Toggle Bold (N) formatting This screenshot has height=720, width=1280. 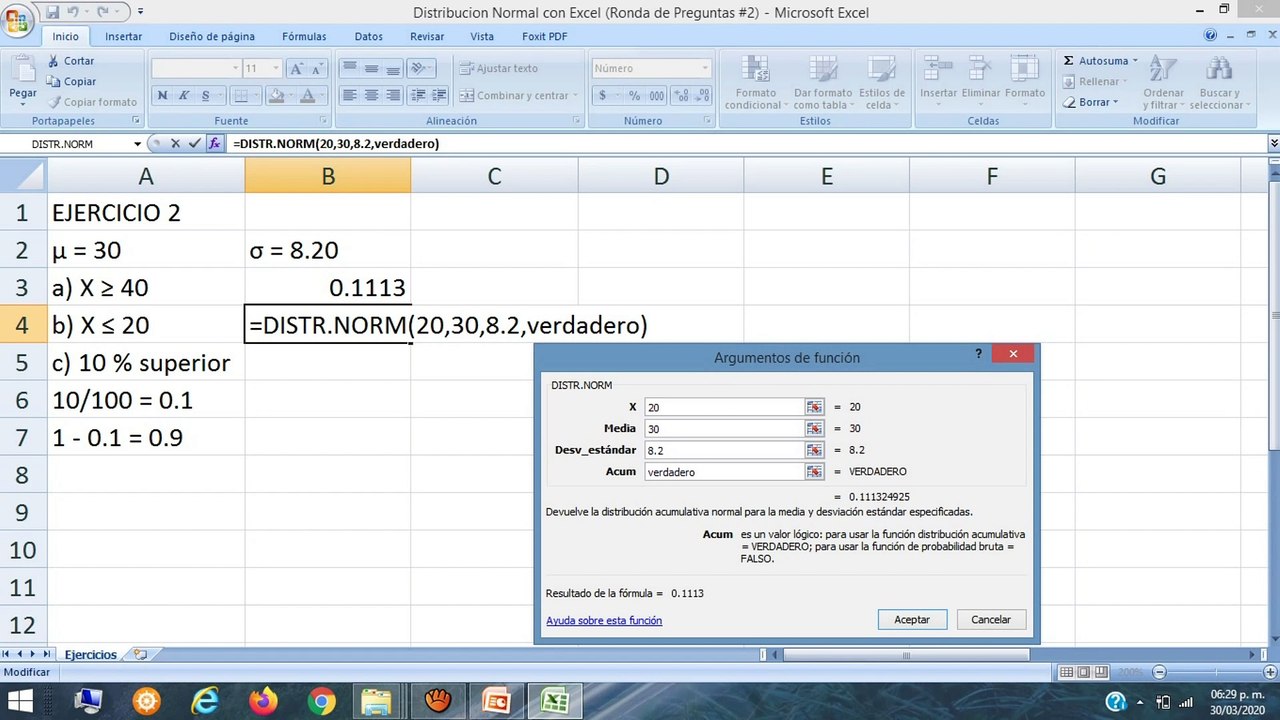163,96
